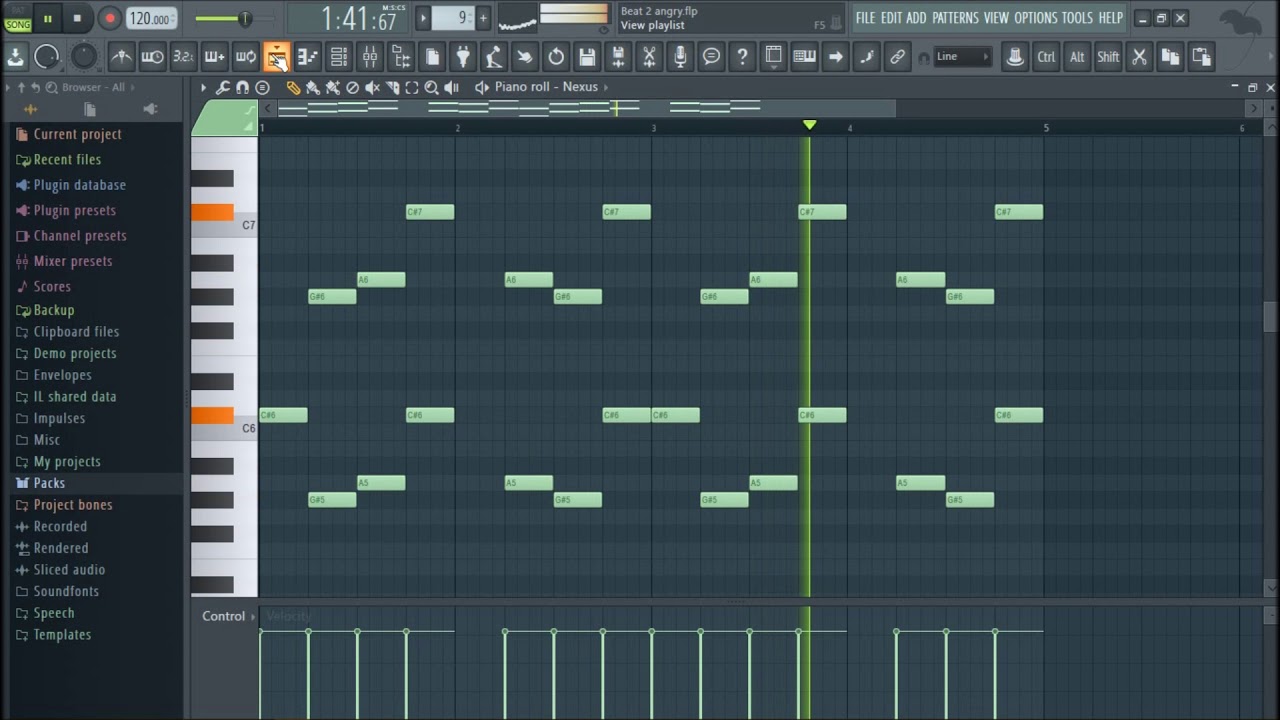Open the channel rack icon

(339, 57)
